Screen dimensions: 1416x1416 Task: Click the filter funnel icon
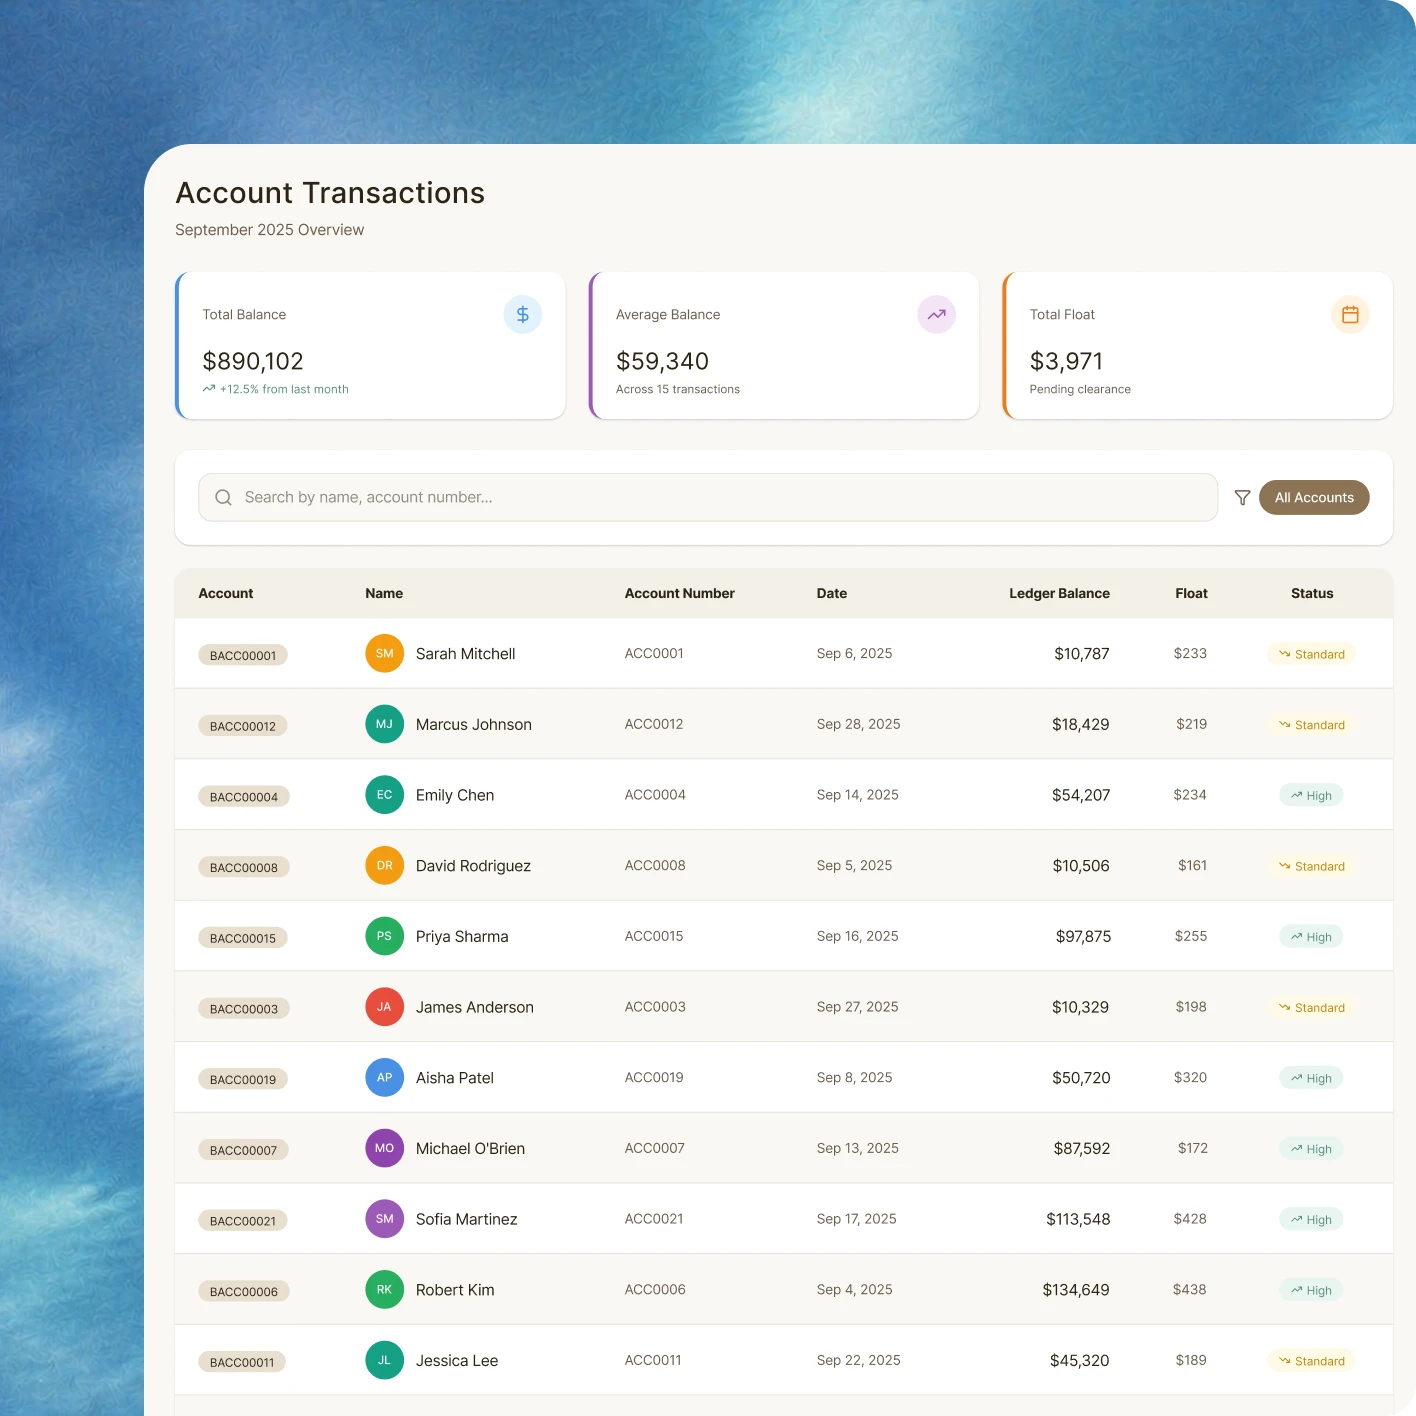pos(1243,498)
